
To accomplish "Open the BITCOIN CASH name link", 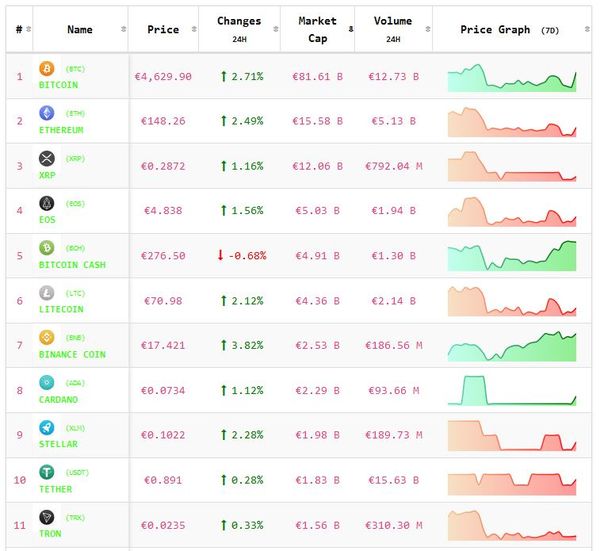I will coord(72,265).
